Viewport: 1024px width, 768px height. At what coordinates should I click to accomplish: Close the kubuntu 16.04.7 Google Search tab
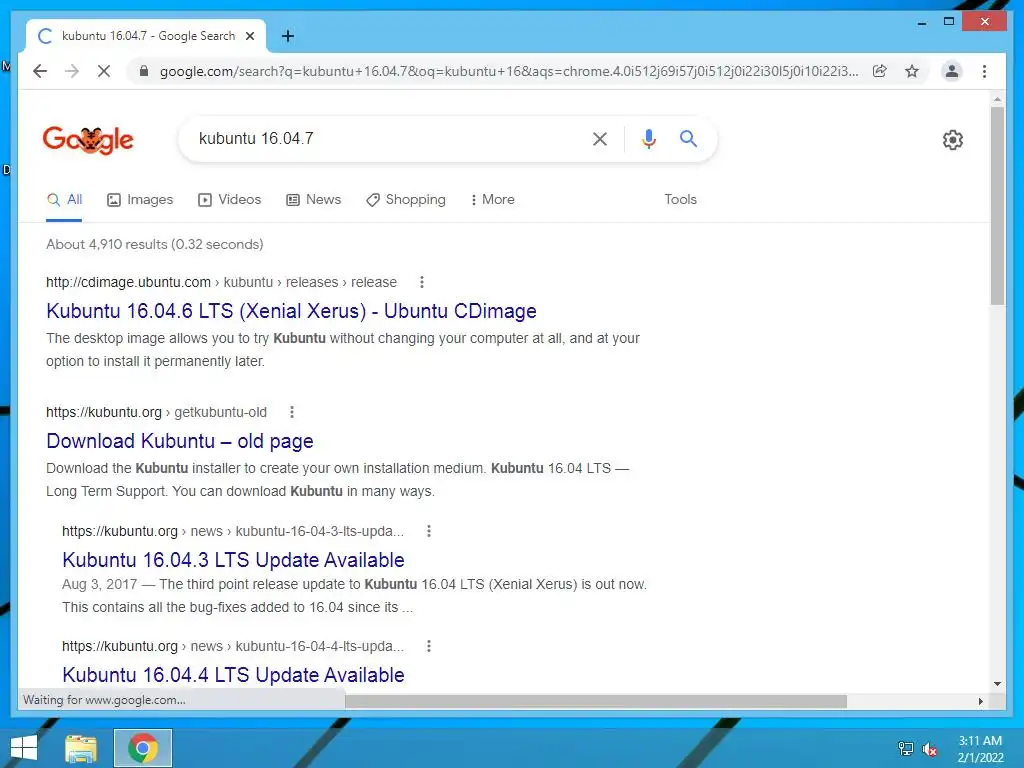pyautogui.click(x=250, y=36)
